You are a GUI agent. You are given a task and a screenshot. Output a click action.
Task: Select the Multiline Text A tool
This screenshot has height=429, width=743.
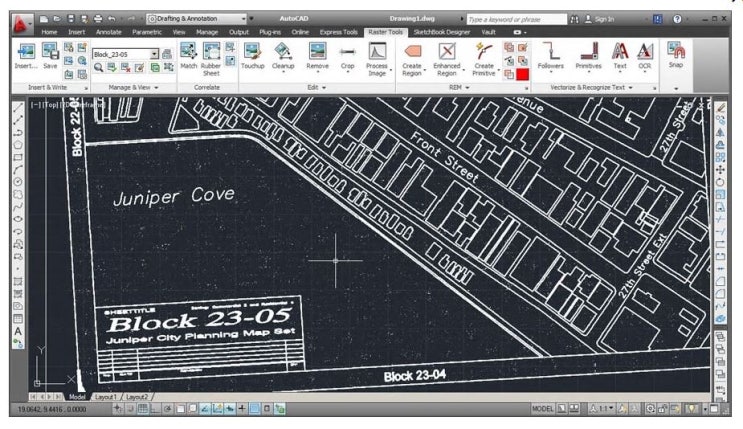pos(18,331)
